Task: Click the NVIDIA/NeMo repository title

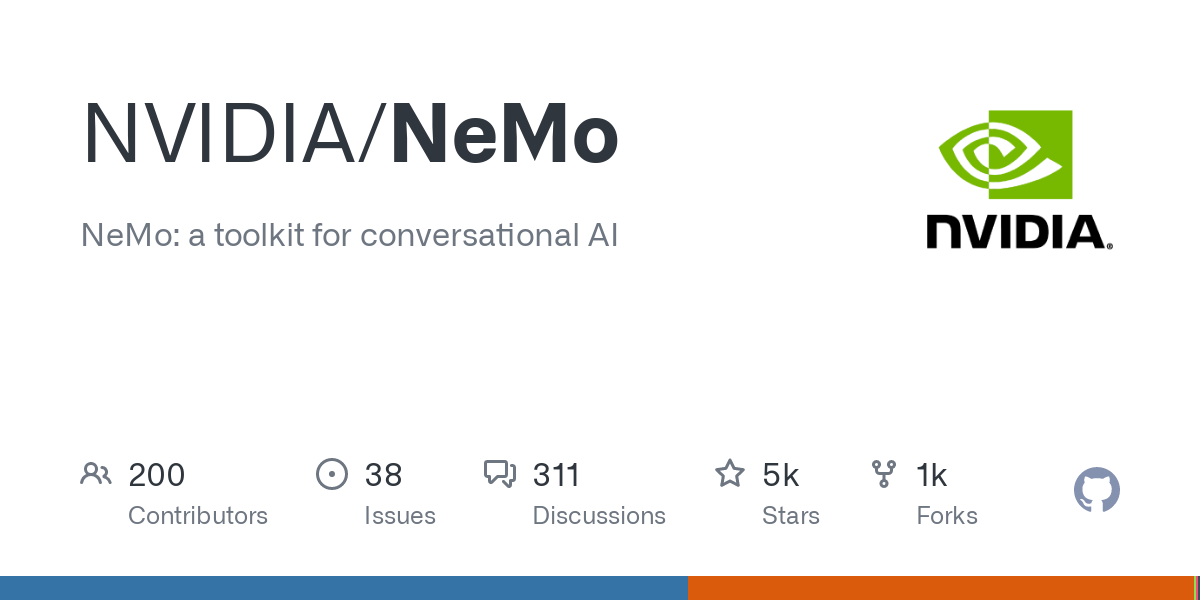Action: 350,136
